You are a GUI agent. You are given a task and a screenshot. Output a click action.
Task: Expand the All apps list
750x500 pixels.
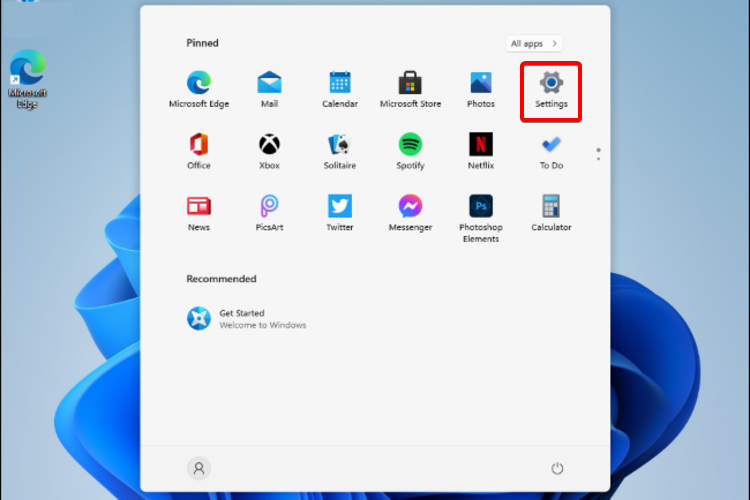pyautogui.click(x=534, y=44)
